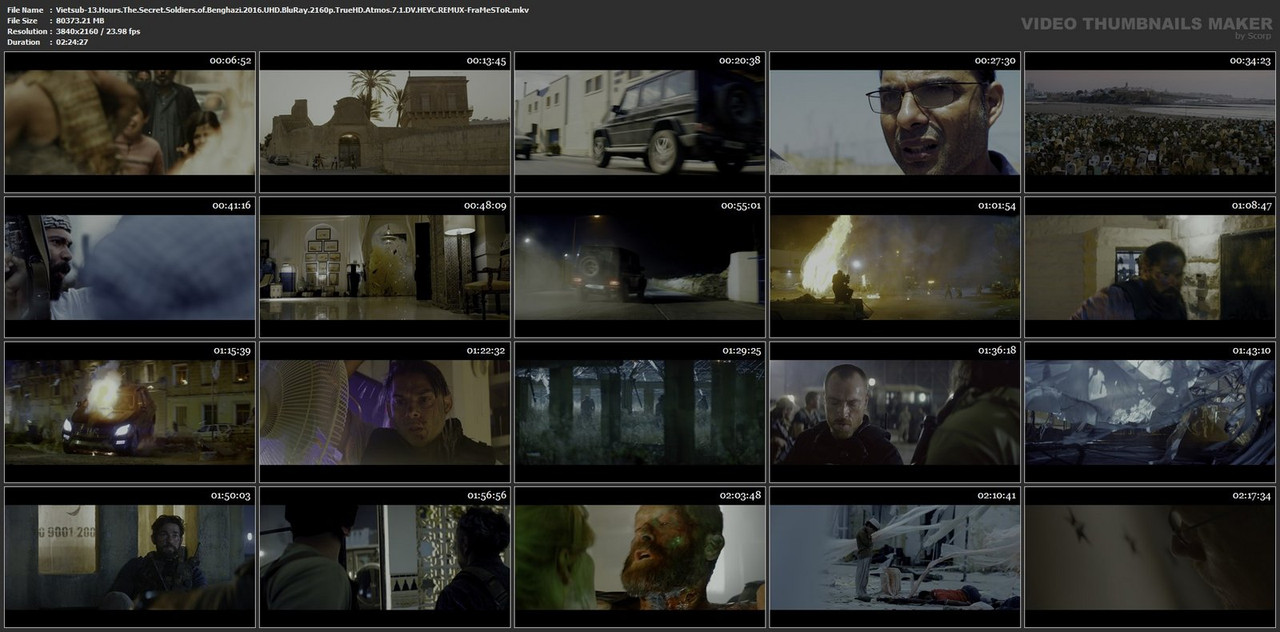
Task: Select the frame stamped 01:50:03
Action: point(130,557)
